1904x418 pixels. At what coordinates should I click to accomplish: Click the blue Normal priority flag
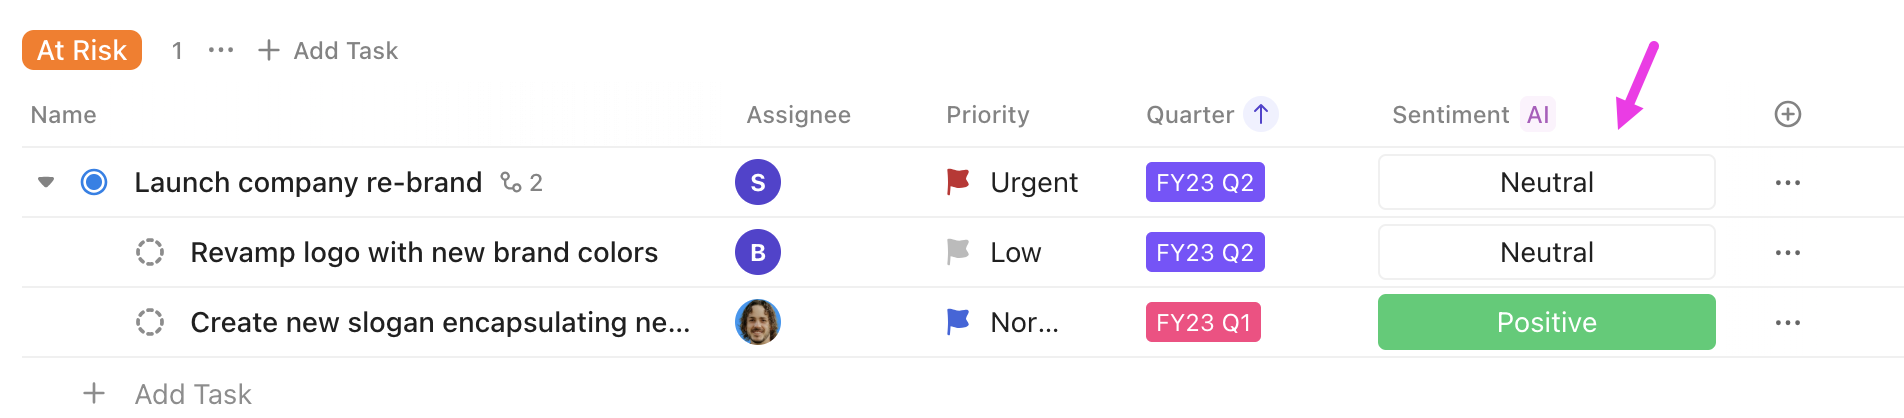tap(958, 321)
